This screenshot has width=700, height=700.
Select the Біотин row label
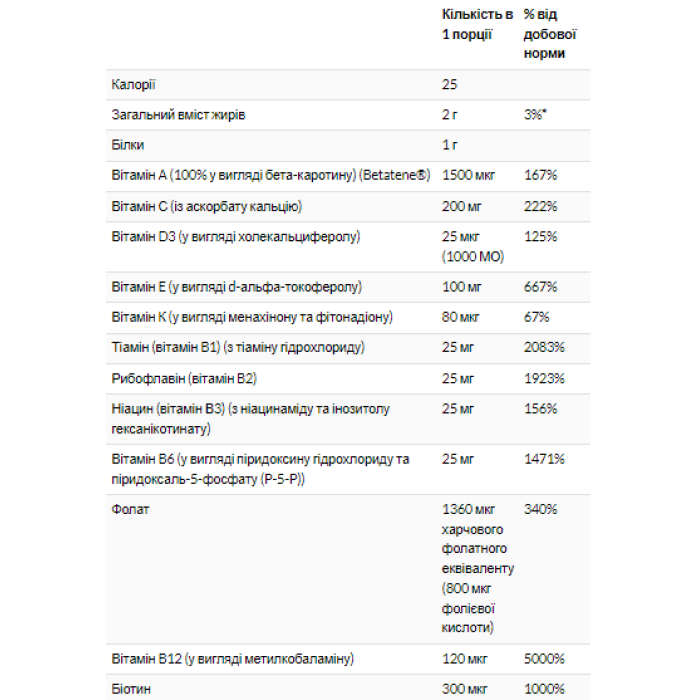pos(130,689)
